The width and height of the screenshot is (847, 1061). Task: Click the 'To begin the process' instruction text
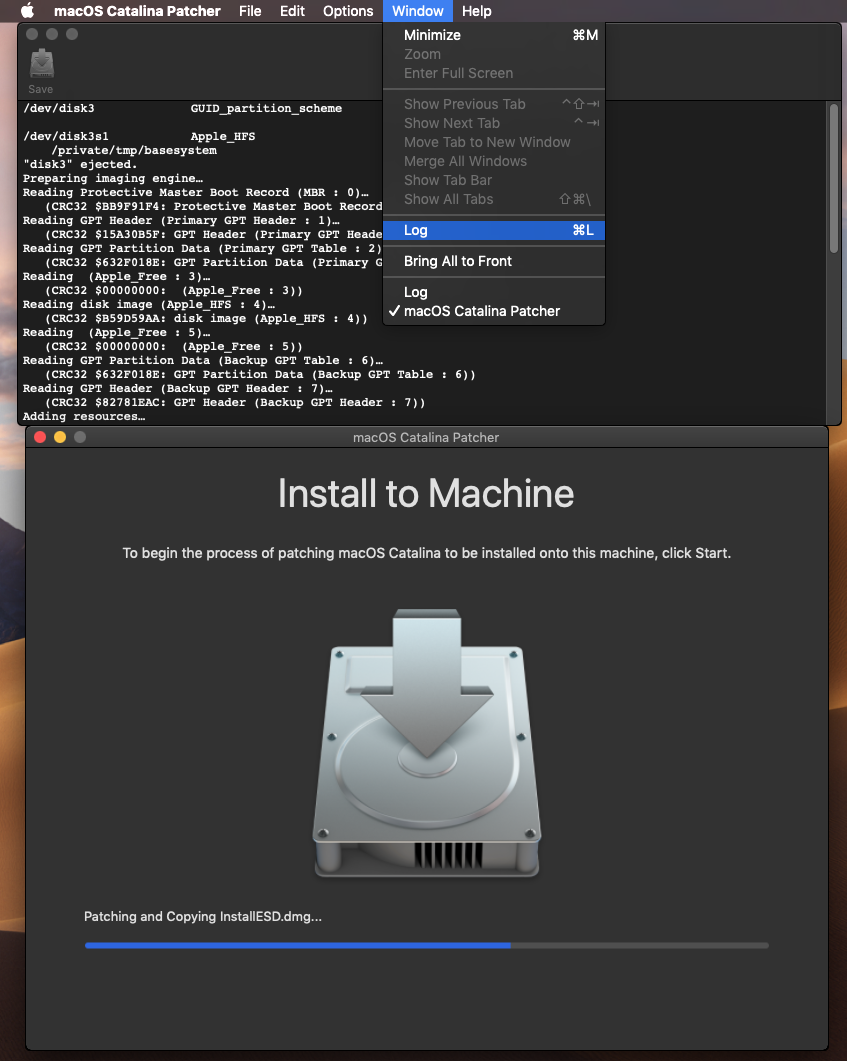(x=426, y=554)
